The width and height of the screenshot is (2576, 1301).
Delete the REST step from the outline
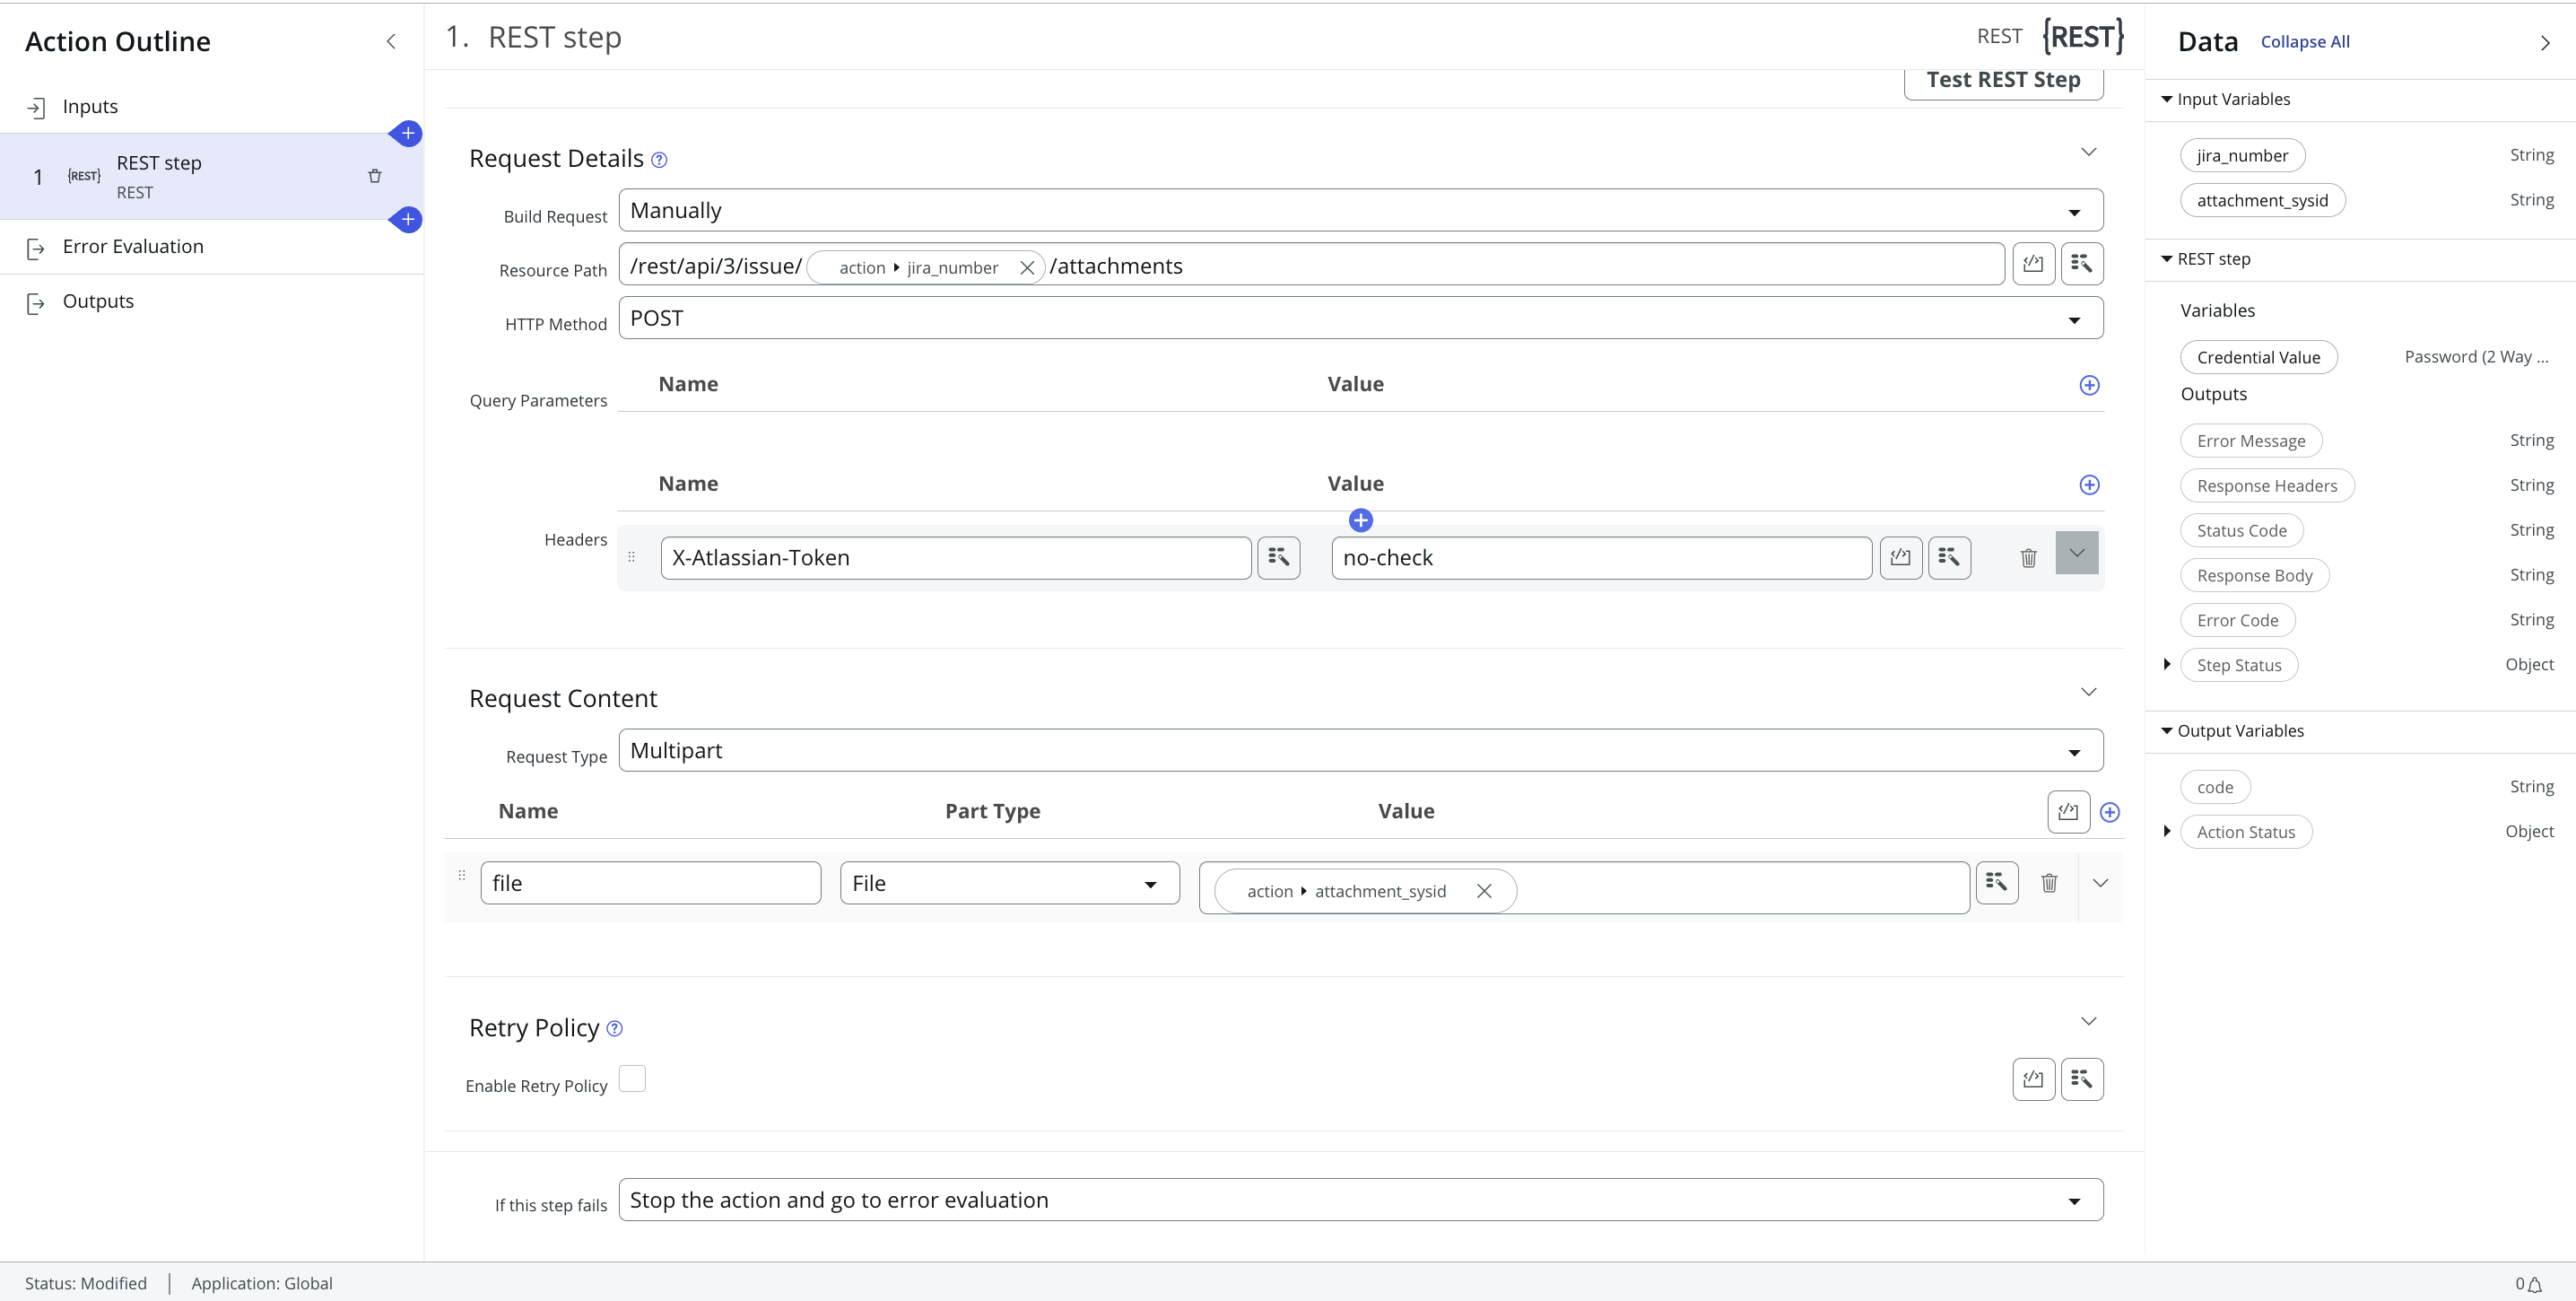375,176
